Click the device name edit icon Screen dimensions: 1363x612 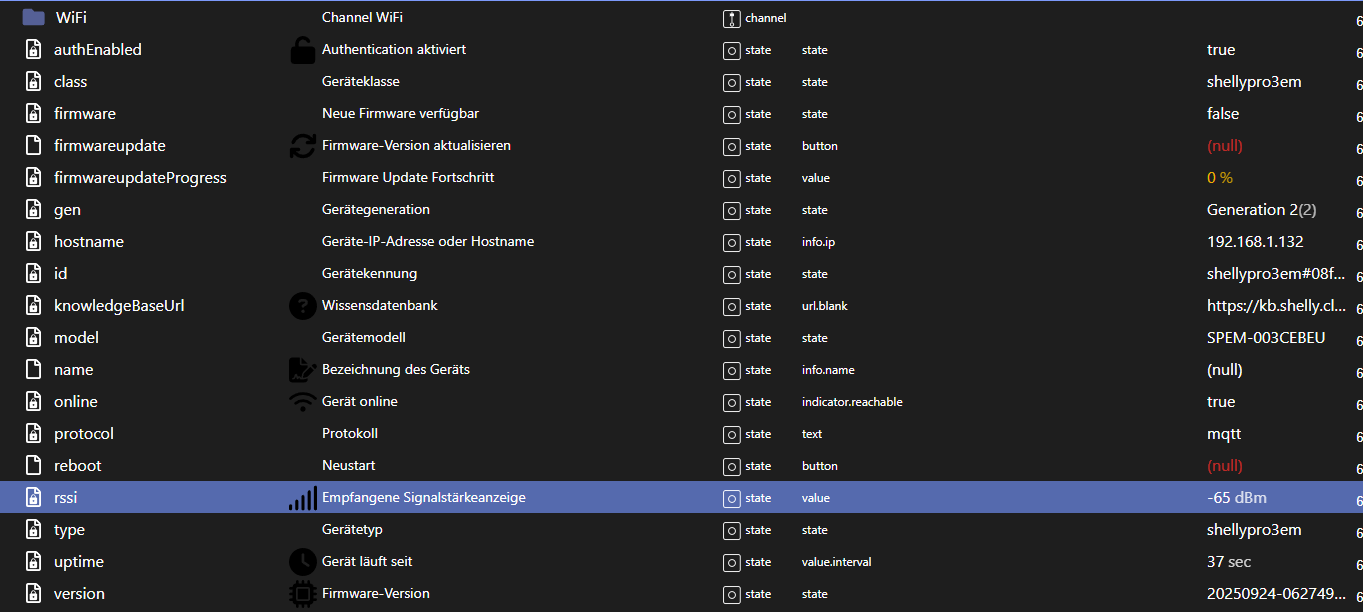pyautogui.click(x=302, y=370)
